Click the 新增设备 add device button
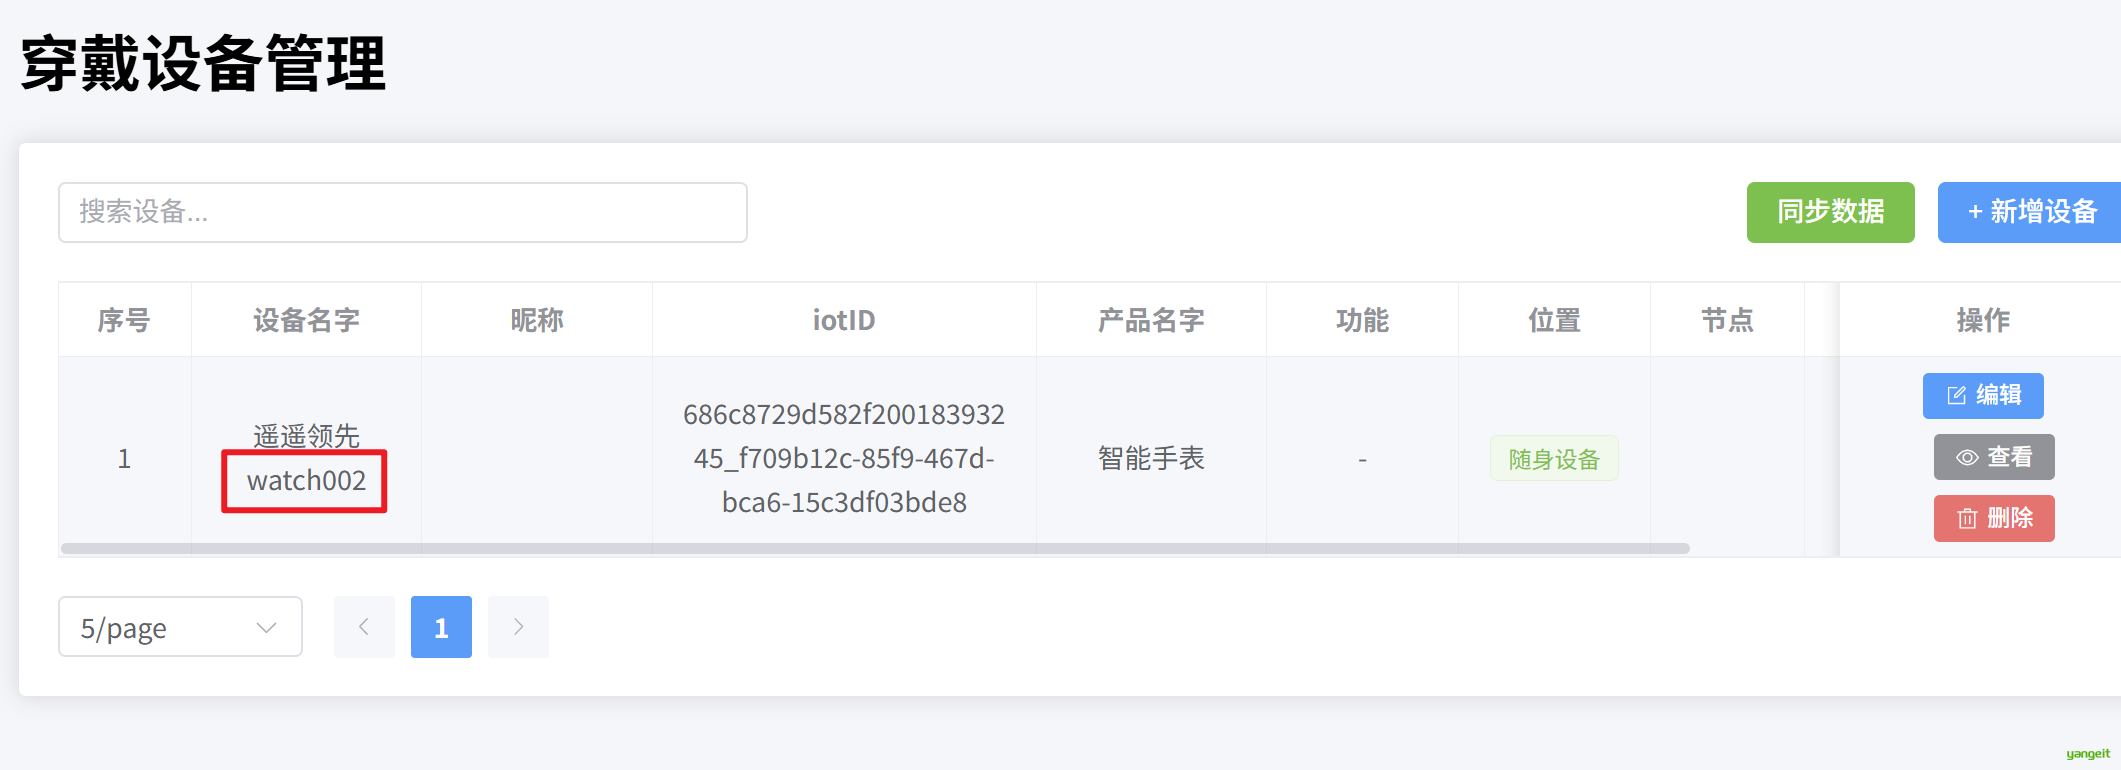 click(x=2030, y=212)
